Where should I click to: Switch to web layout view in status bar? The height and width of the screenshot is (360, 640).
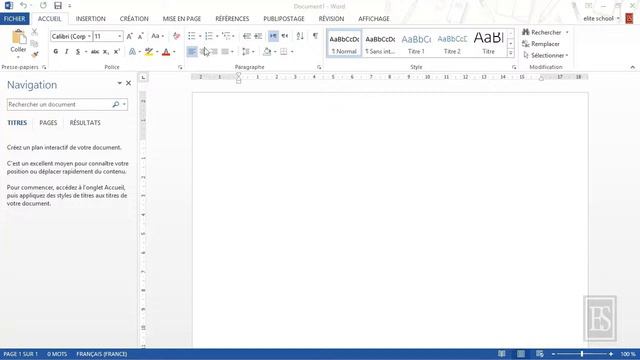click(x=540, y=354)
